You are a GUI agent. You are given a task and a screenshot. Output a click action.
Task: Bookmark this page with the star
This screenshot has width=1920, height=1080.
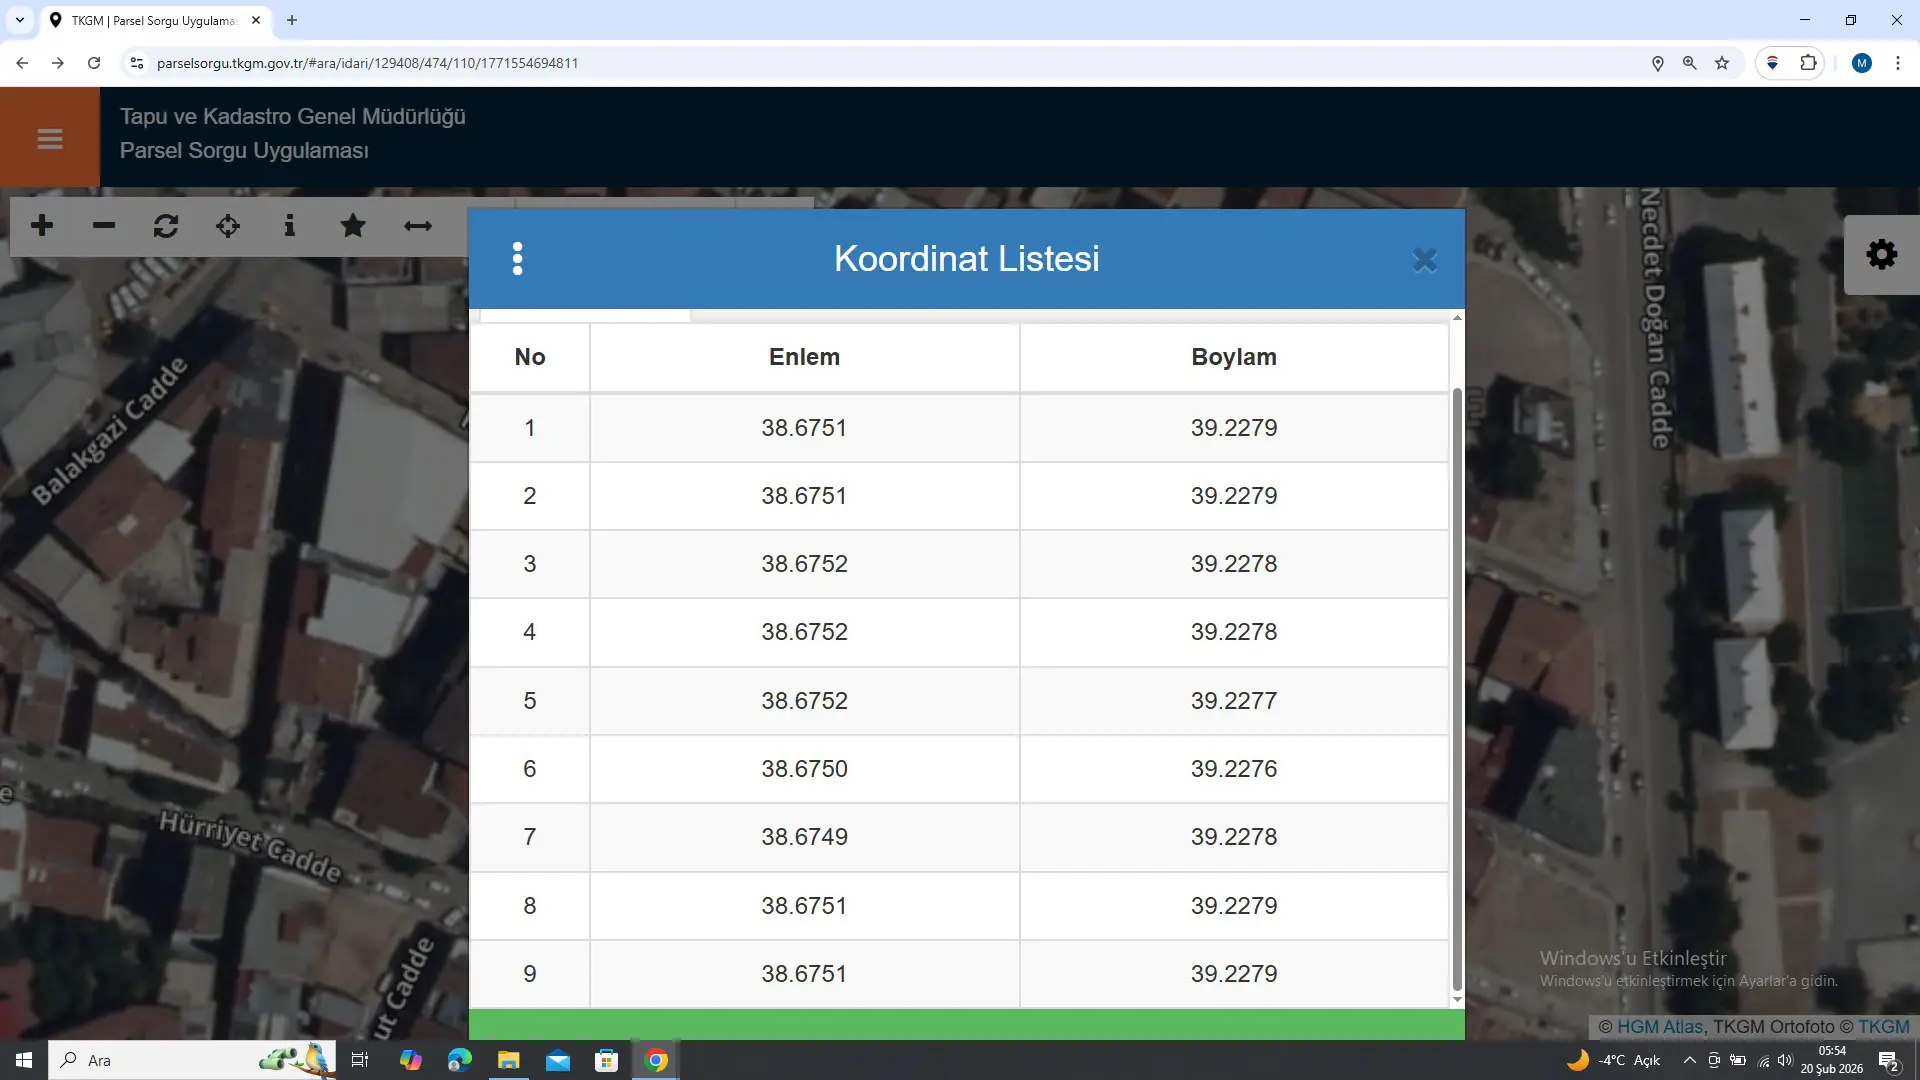pos(1722,63)
